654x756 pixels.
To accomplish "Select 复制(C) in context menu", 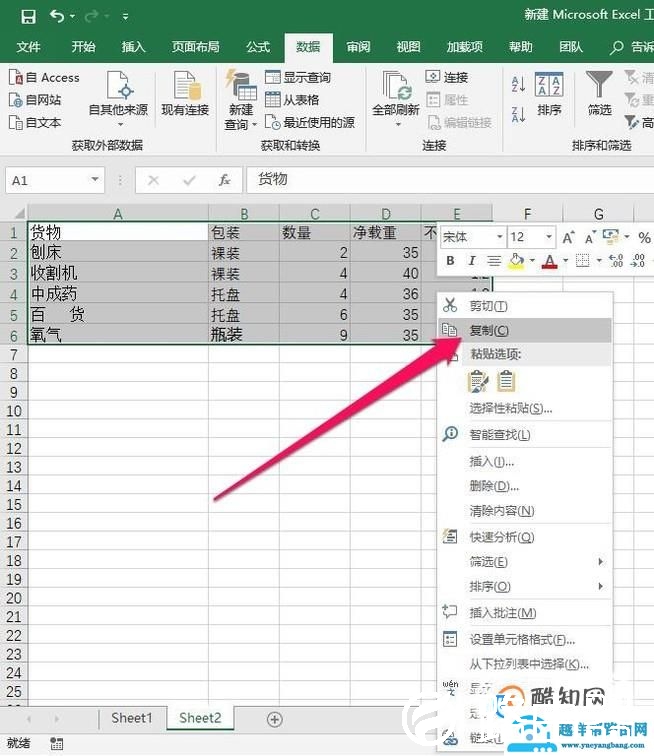I will 525,330.
